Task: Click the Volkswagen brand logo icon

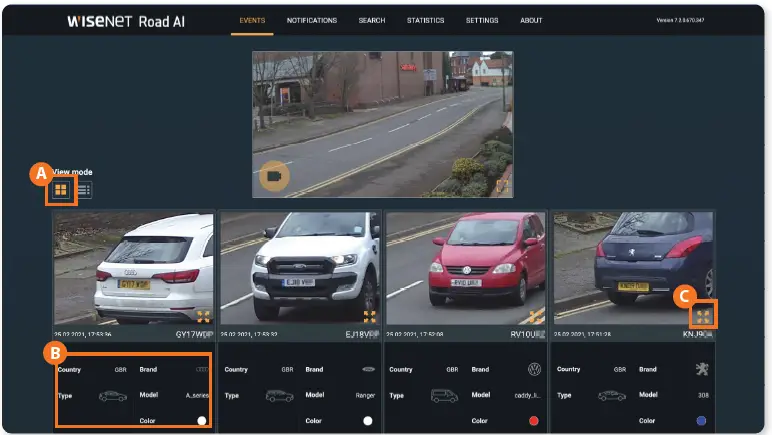Action: [535, 369]
